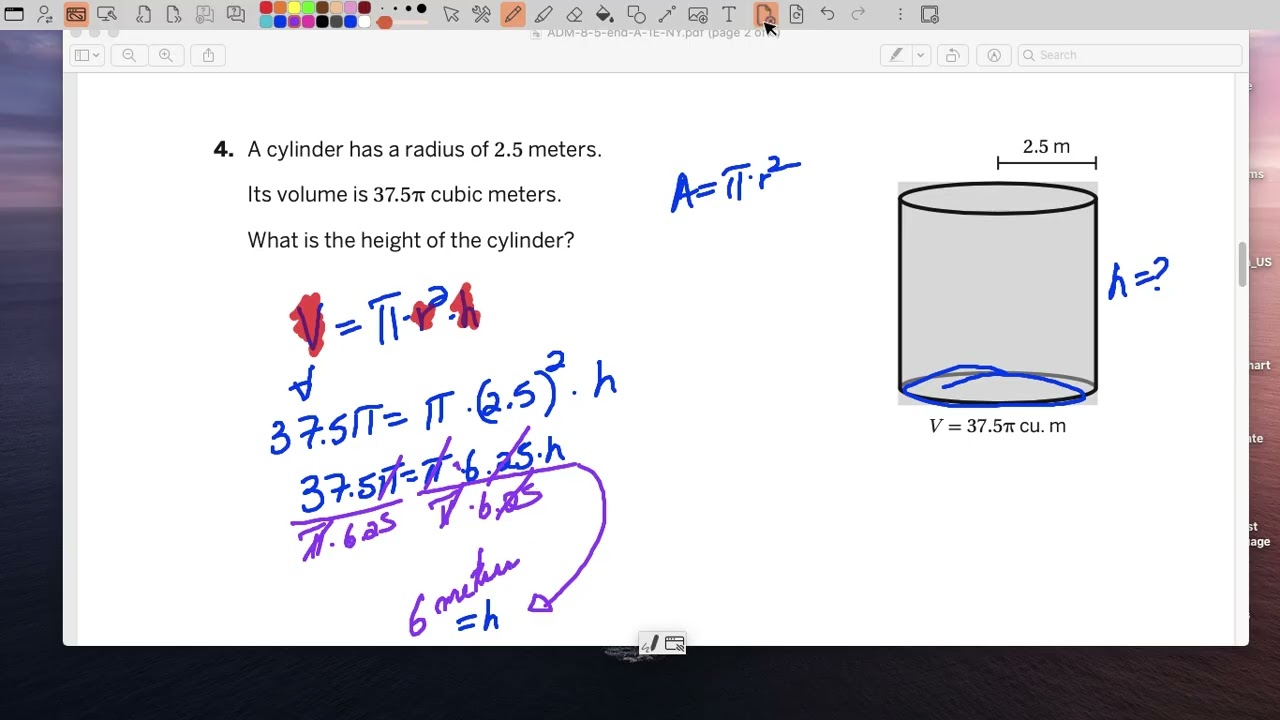
Task: Click Preview's highlight pen button
Action: click(x=896, y=55)
